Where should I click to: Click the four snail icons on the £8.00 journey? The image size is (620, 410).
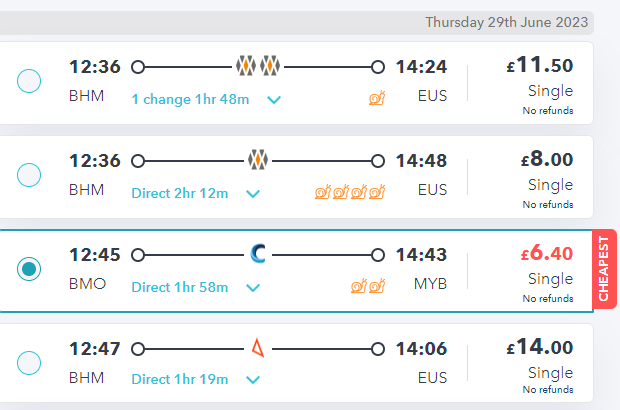click(350, 192)
